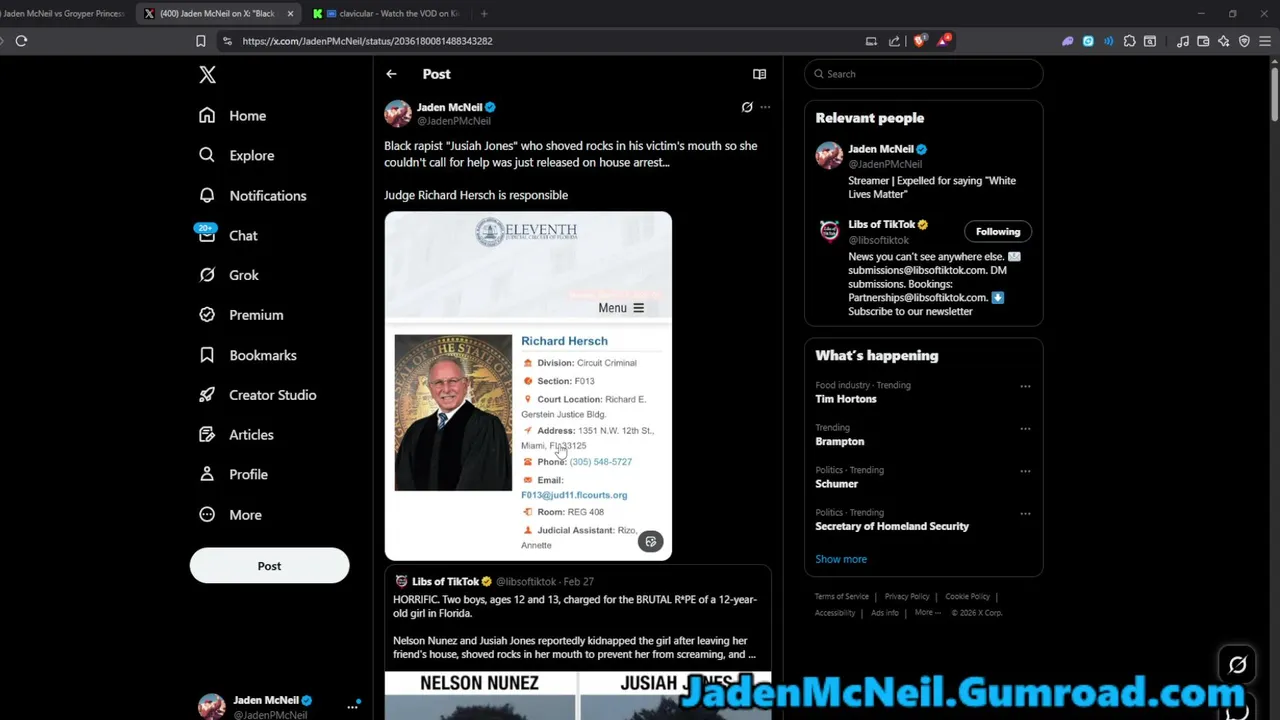Open the Creator Studio rocket icon
The height and width of the screenshot is (720, 1280).
[x=207, y=395]
